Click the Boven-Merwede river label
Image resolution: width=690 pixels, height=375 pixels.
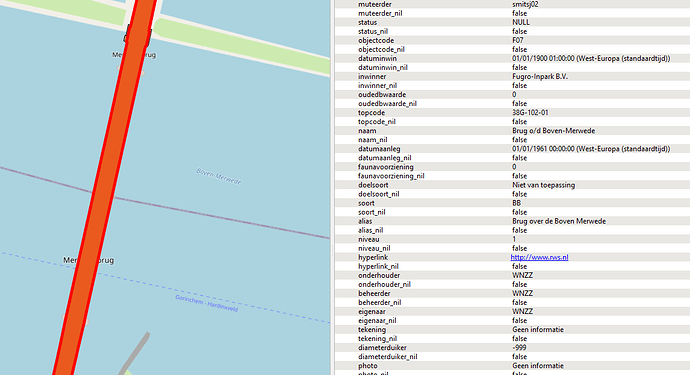click(219, 176)
